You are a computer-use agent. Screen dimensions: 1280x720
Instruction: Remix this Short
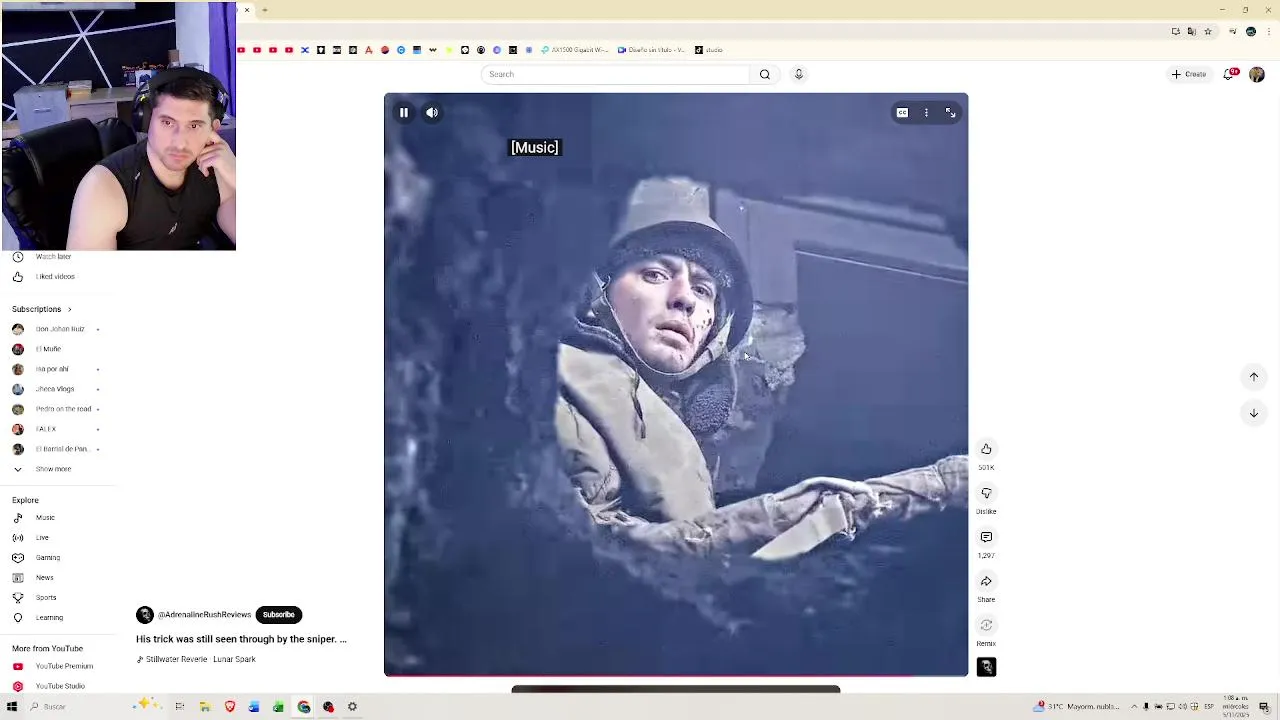[986, 625]
